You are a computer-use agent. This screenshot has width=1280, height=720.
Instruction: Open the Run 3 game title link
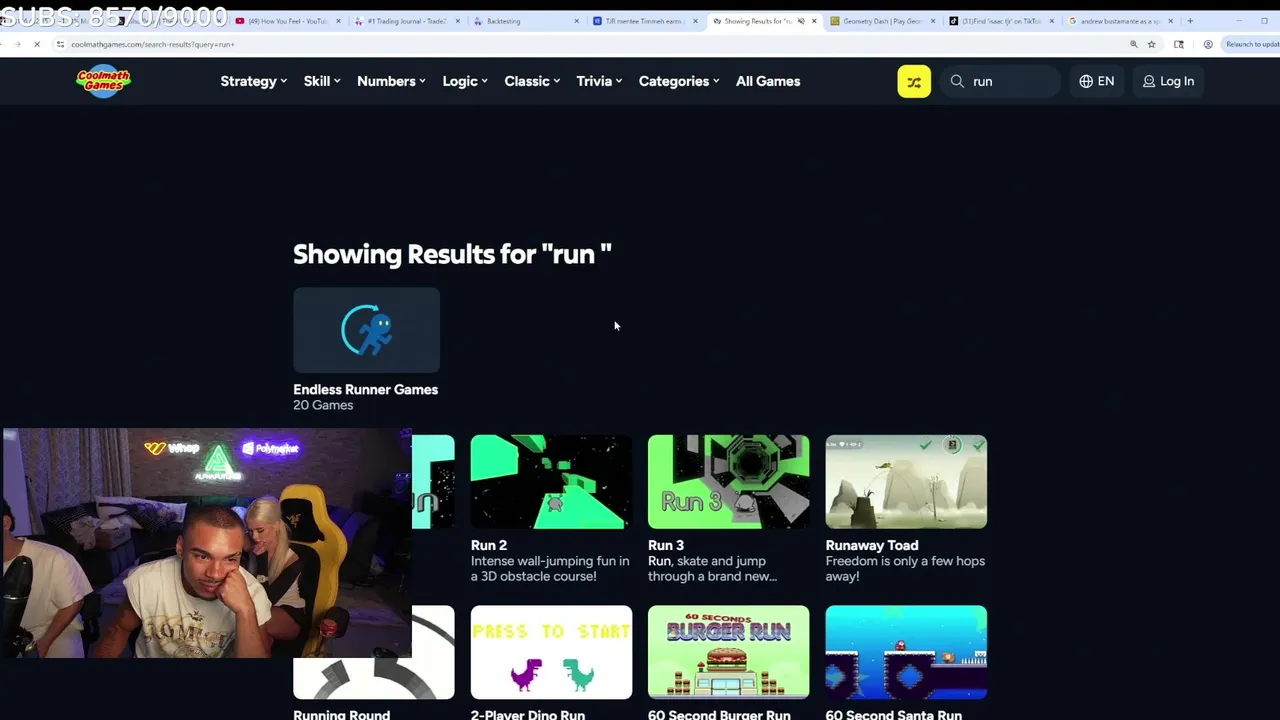tap(666, 545)
